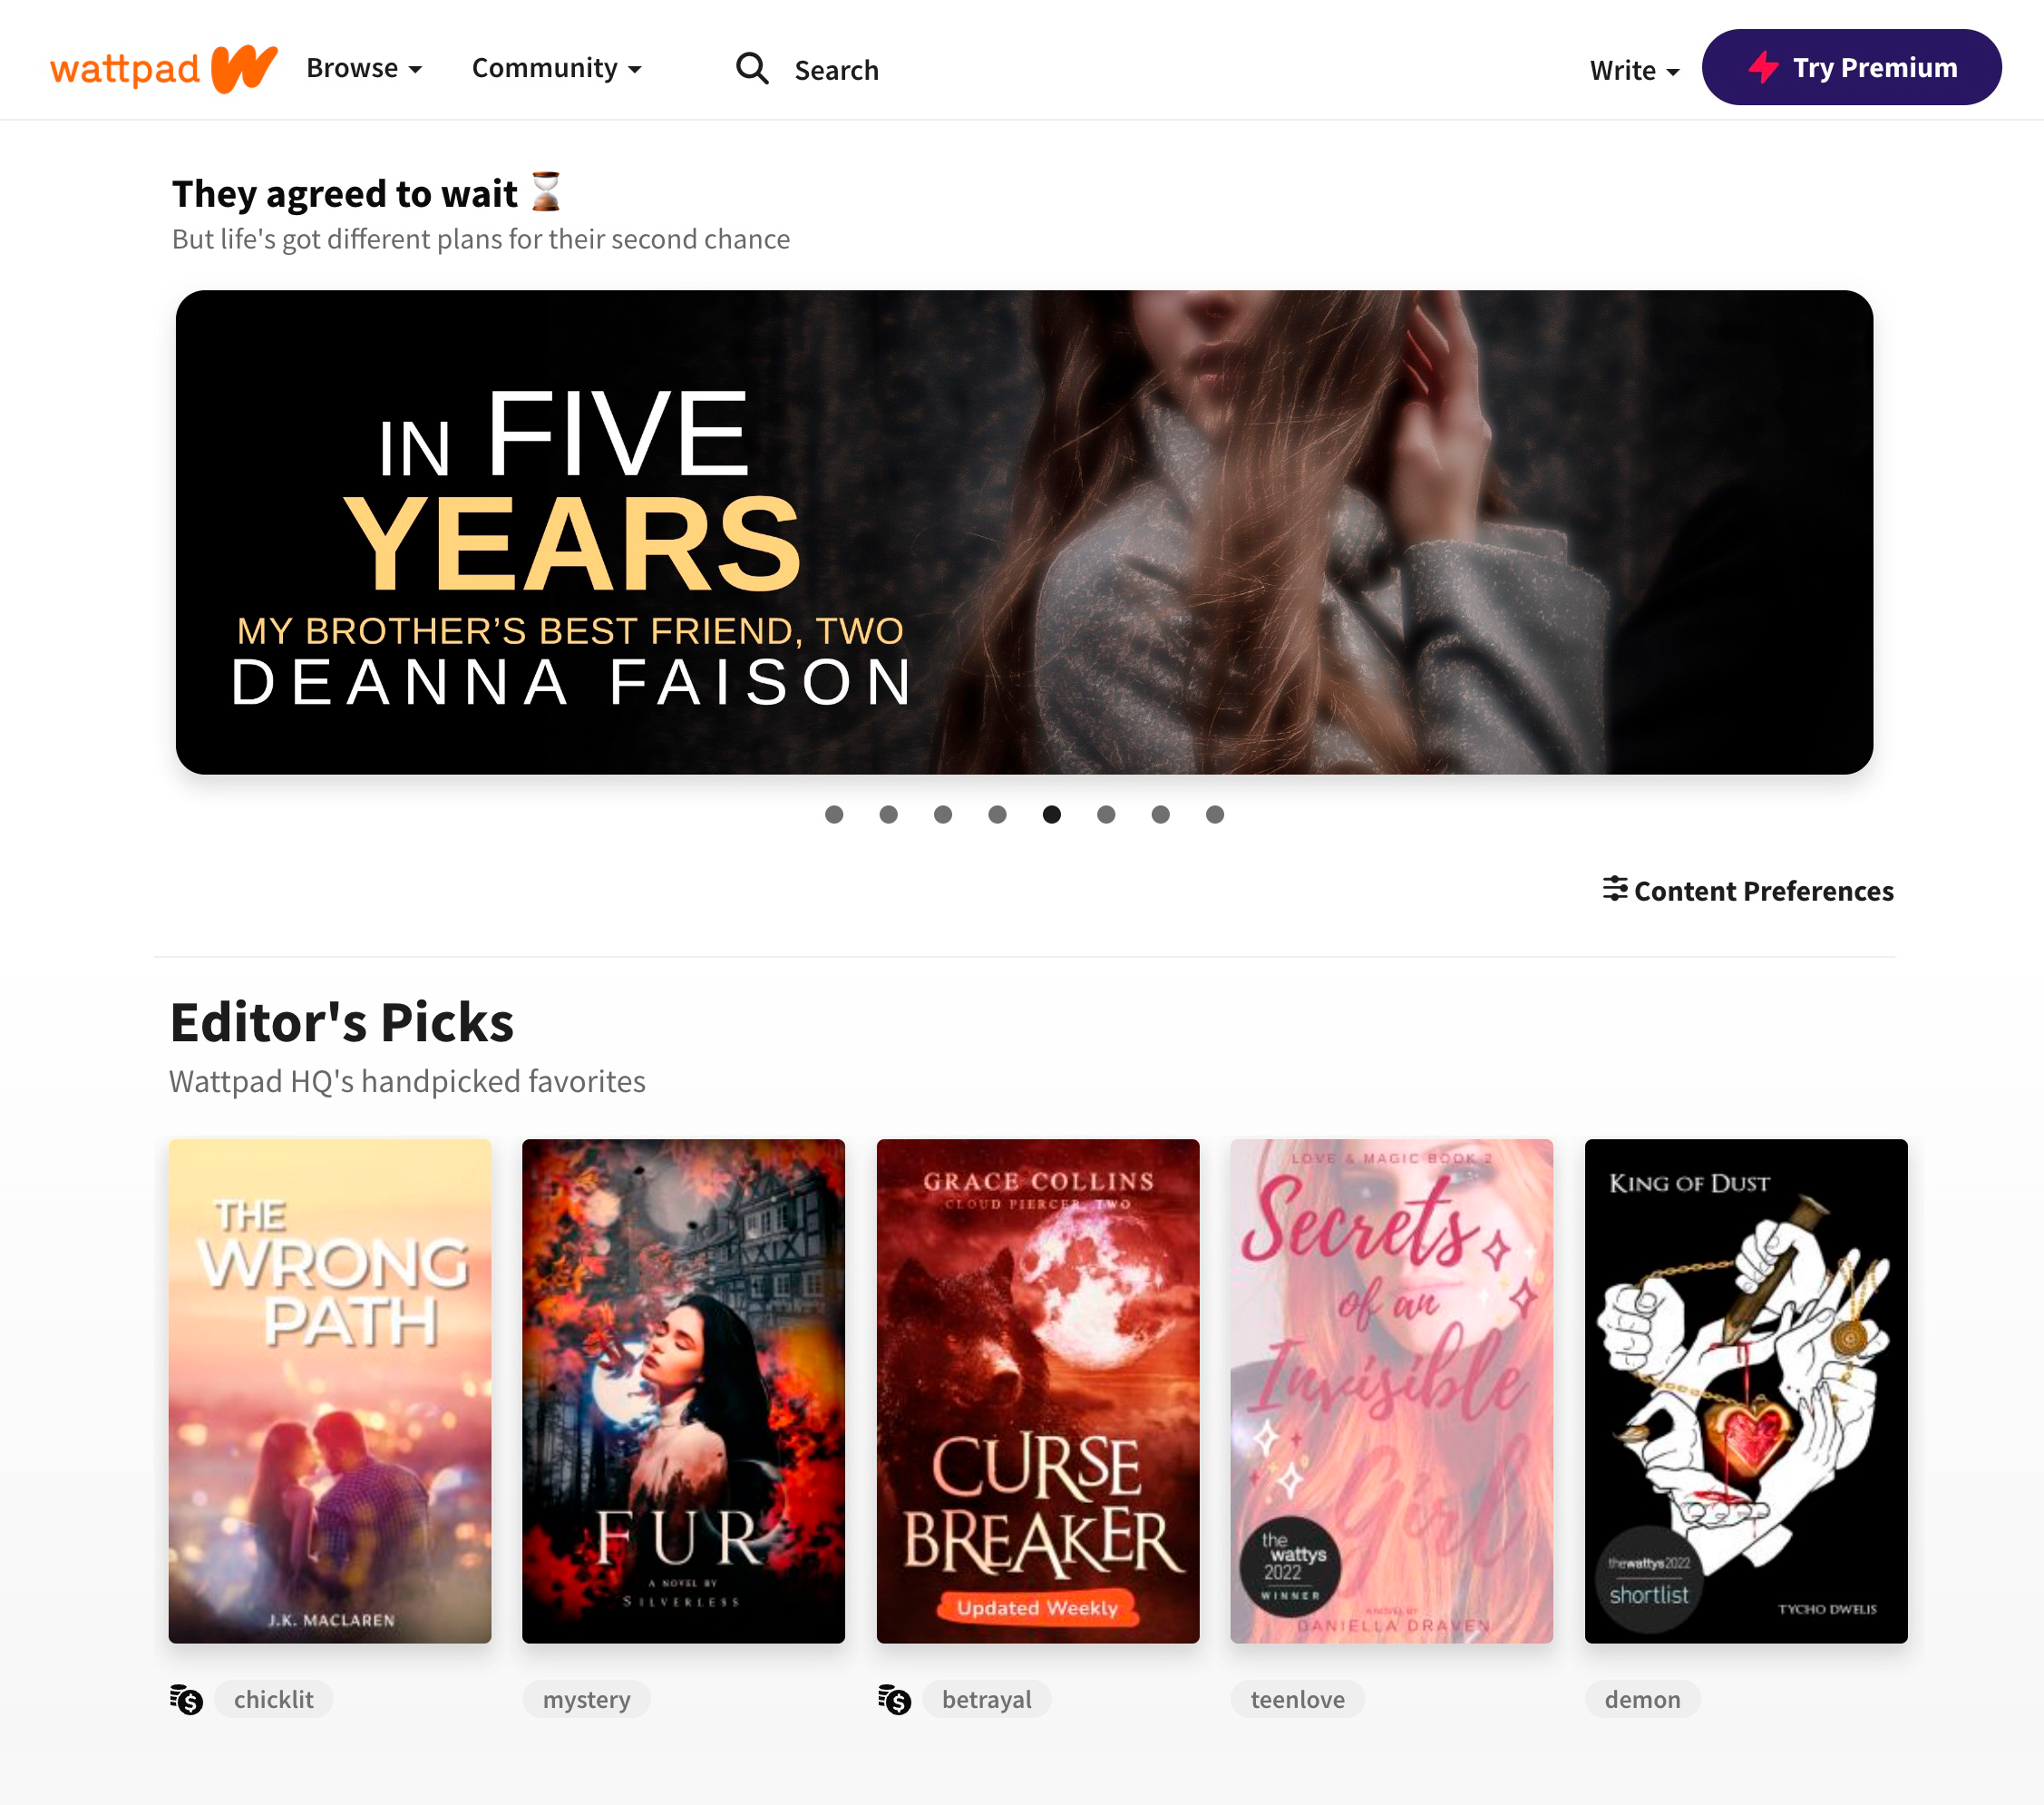Expand the Community dropdown menu

pos(557,68)
